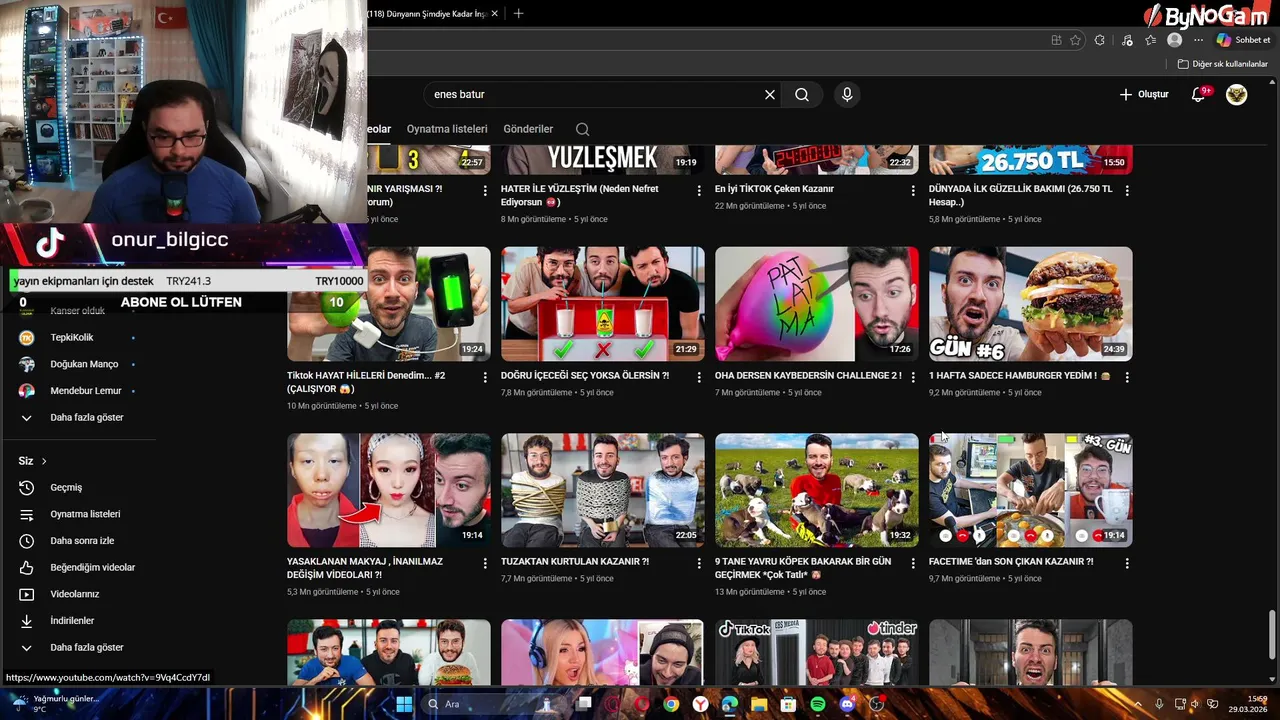Open more options for 9 TANE YAVRU KÖPEK video
Viewport: 1280px width, 720px height.
coord(913,563)
